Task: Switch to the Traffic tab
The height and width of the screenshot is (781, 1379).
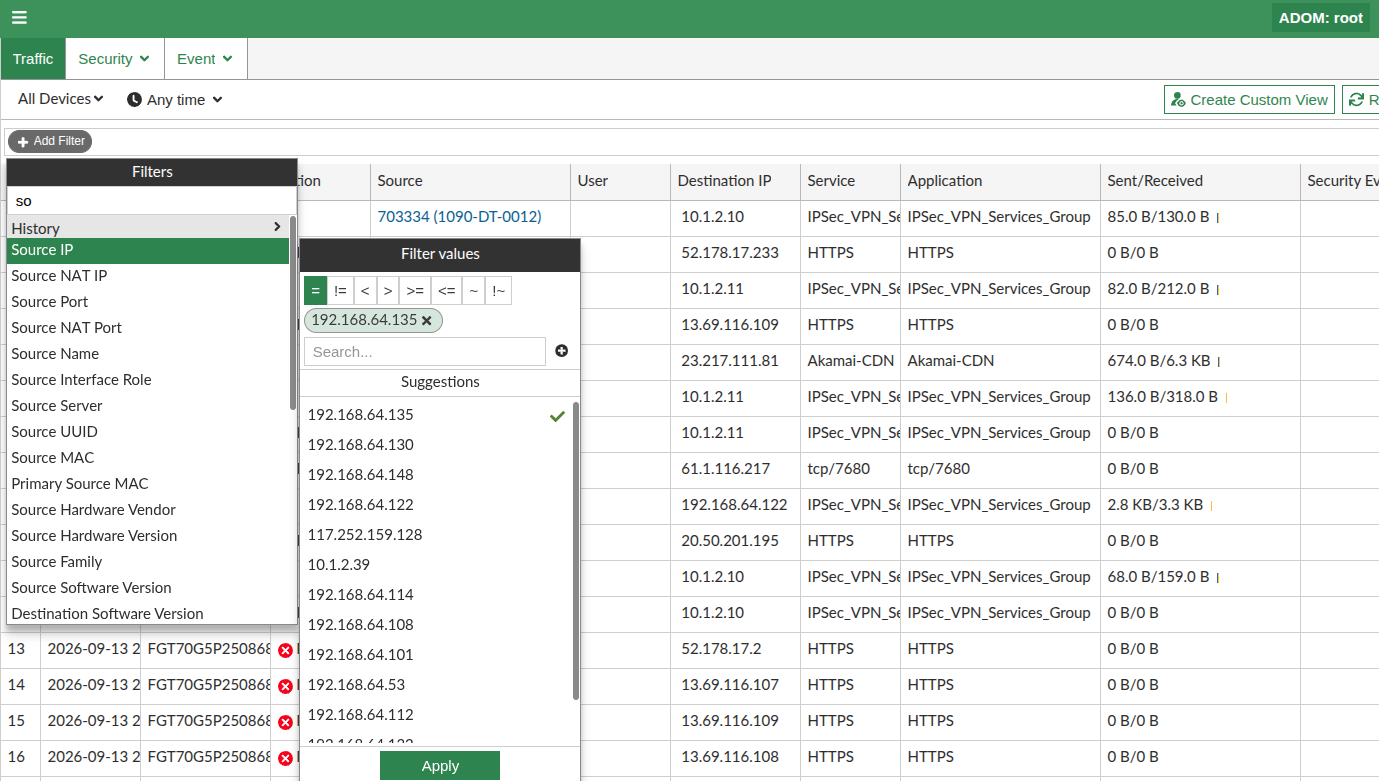Action: point(33,59)
